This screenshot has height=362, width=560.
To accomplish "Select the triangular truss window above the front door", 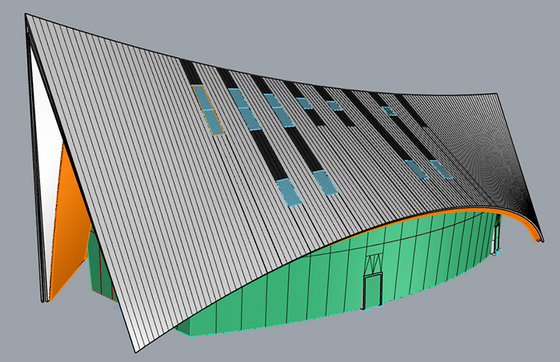I will pos(374,263).
